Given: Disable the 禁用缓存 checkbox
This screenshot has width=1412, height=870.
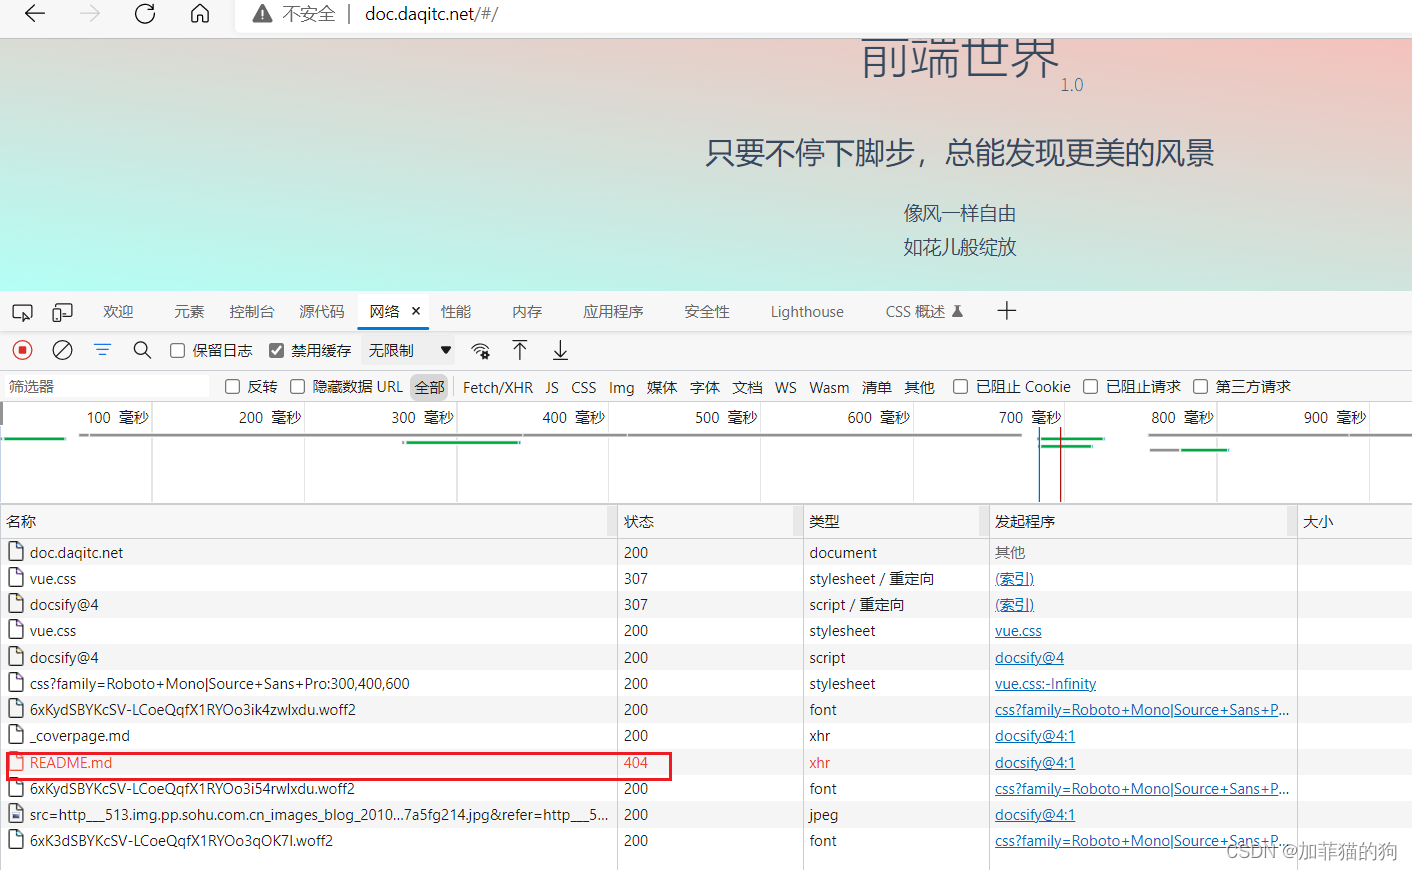Looking at the screenshot, I should click(276, 350).
